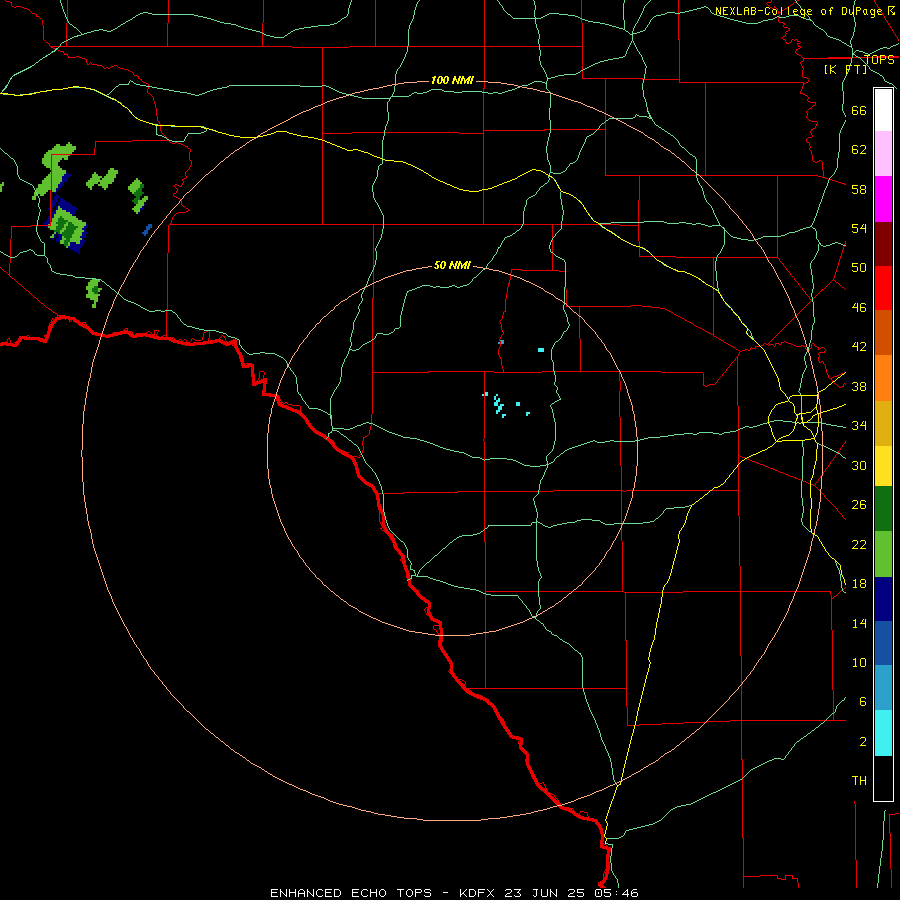Click the gold legend swatch
The width and height of the screenshot is (900, 900).
point(883,424)
